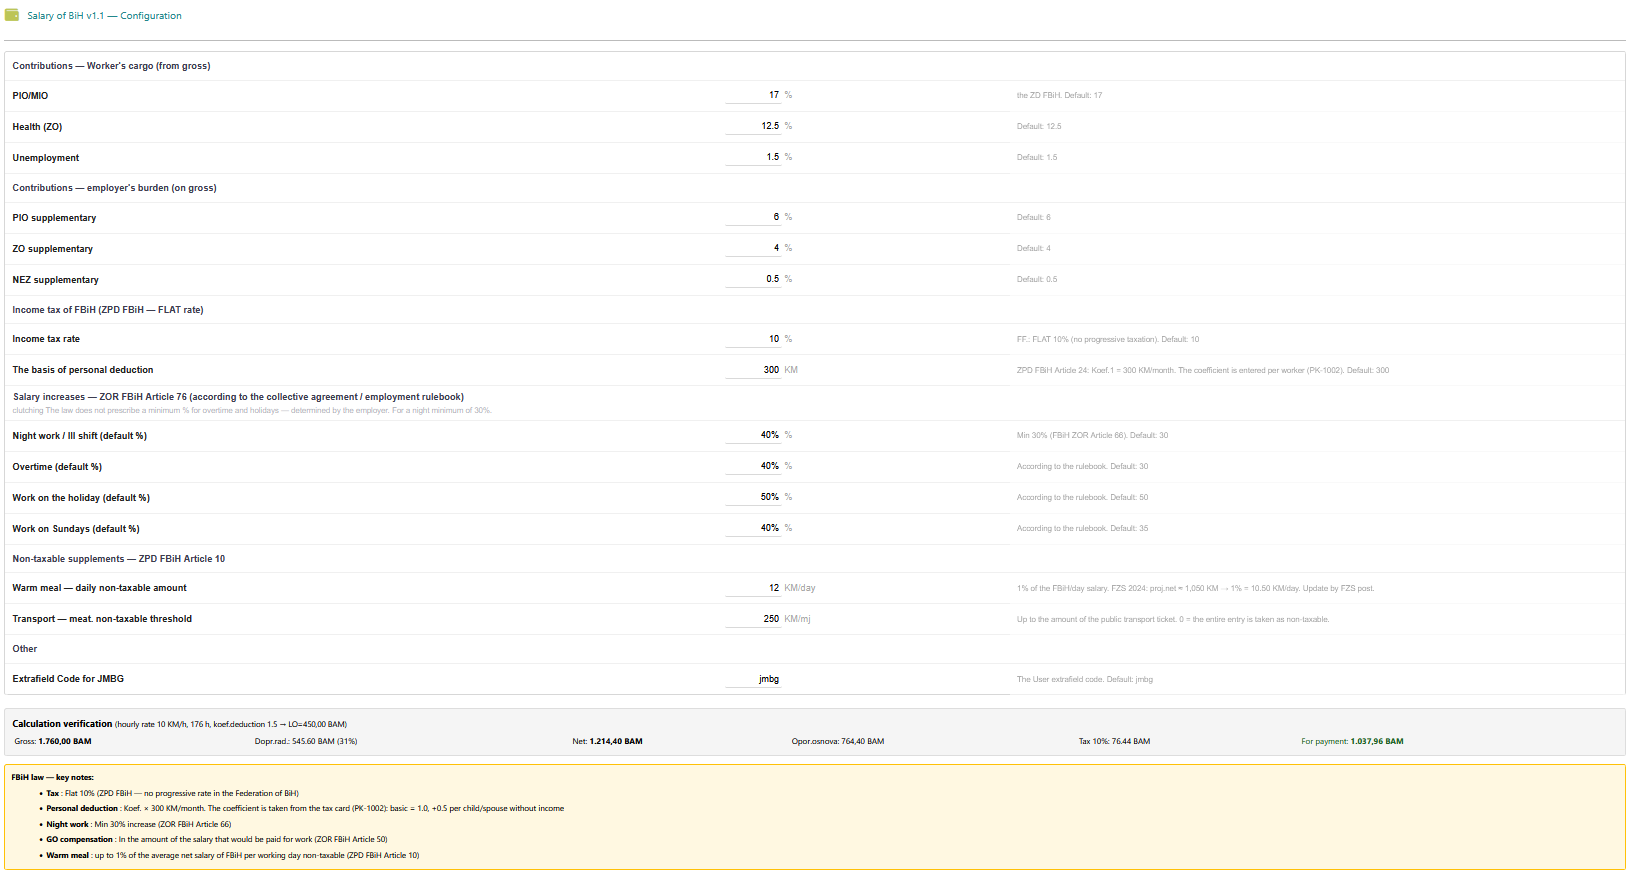Select the 'The User extrafield code' hint text

(x=1085, y=679)
